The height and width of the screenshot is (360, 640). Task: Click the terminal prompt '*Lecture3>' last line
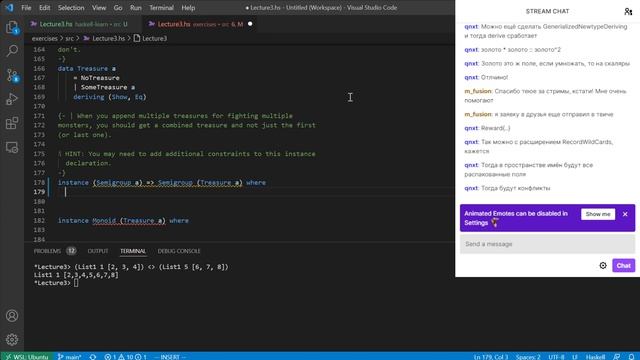click(x=52, y=283)
